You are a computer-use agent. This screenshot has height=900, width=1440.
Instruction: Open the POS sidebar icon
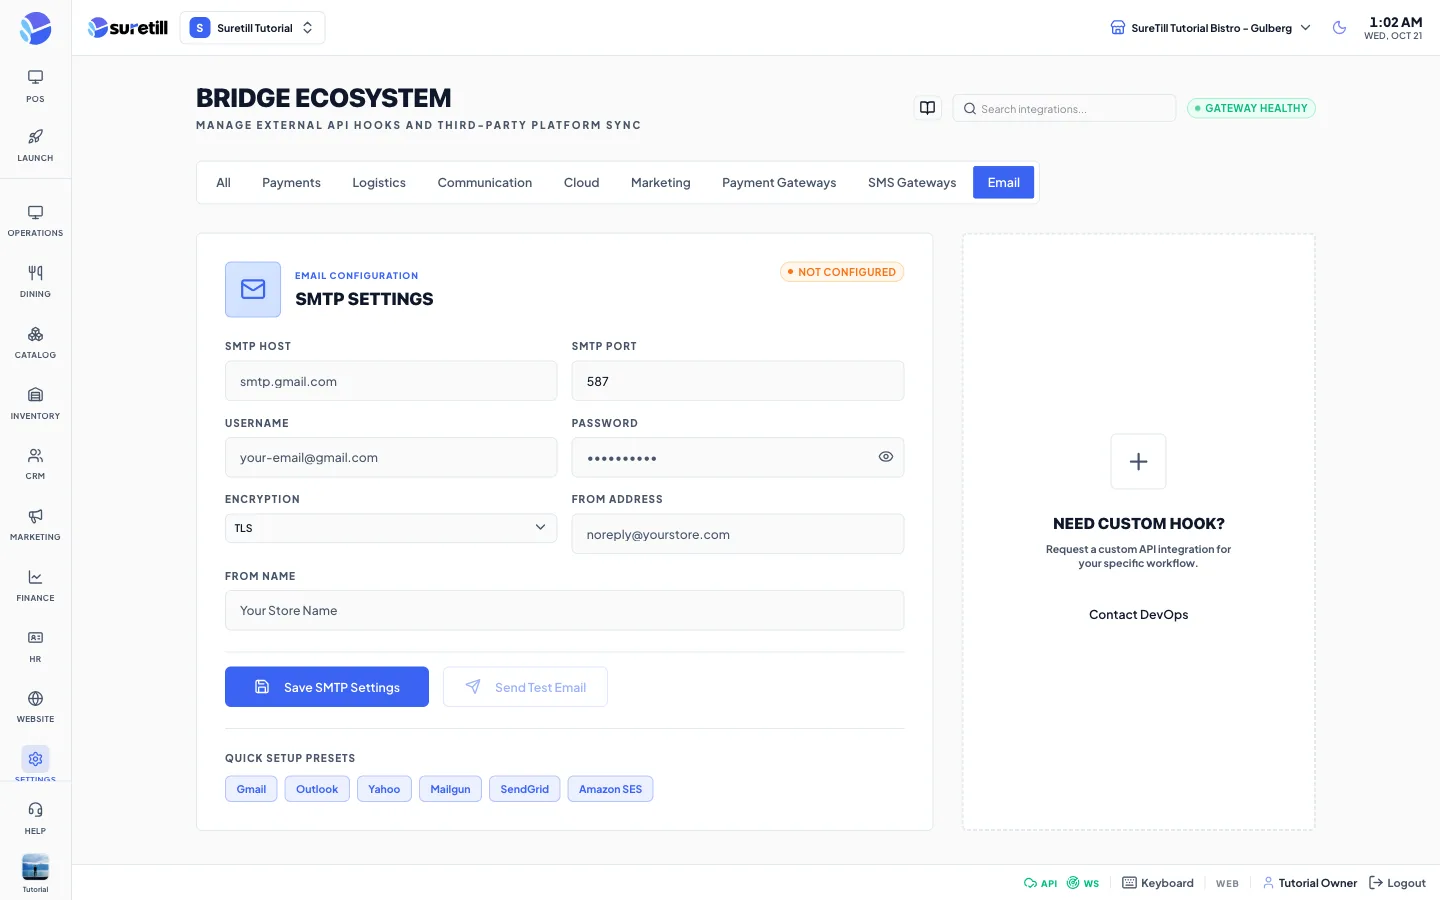click(x=35, y=77)
